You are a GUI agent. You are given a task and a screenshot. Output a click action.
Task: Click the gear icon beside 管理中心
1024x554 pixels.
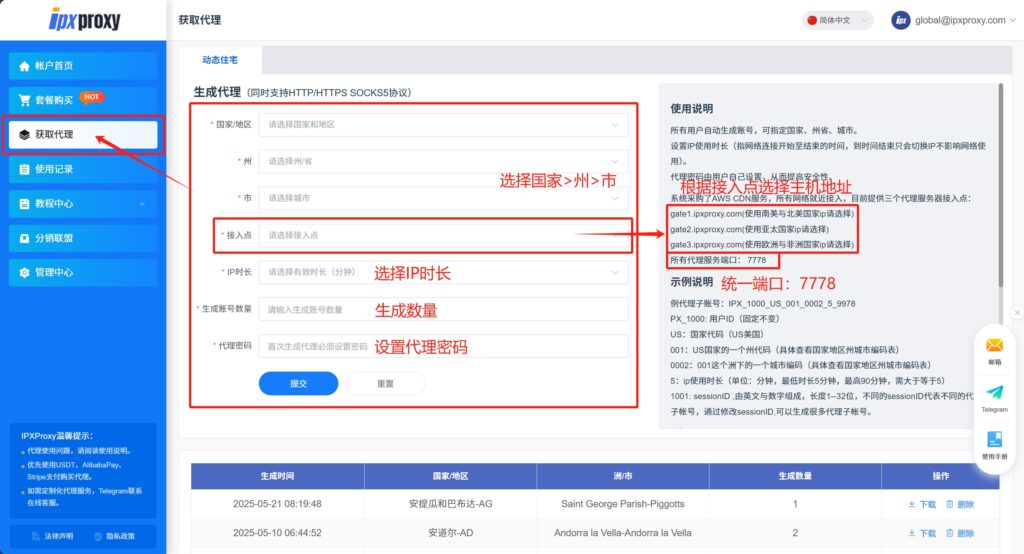point(24,272)
